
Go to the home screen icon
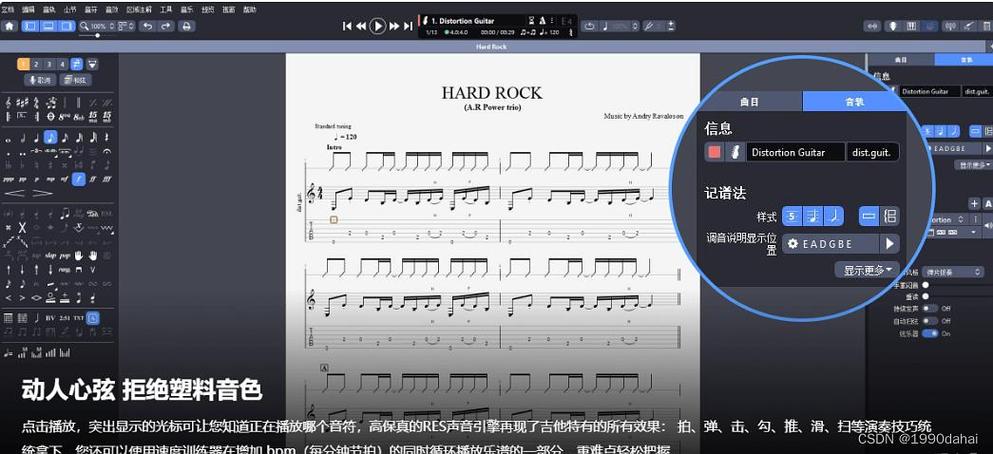[x=9, y=26]
